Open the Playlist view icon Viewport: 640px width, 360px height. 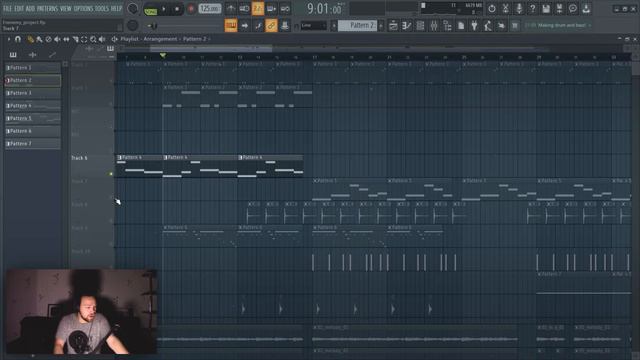[x=393, y=26]
